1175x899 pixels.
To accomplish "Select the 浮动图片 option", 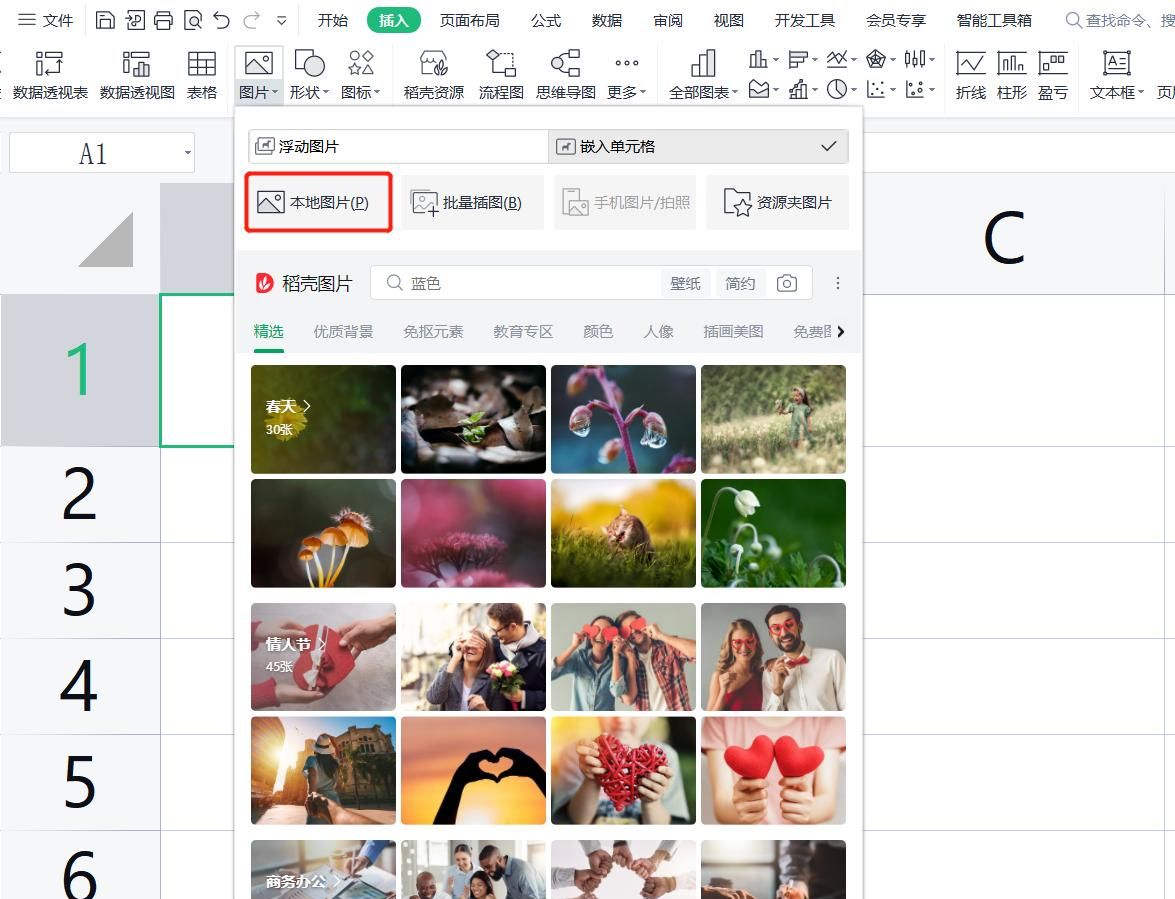I will coord(399,146).
